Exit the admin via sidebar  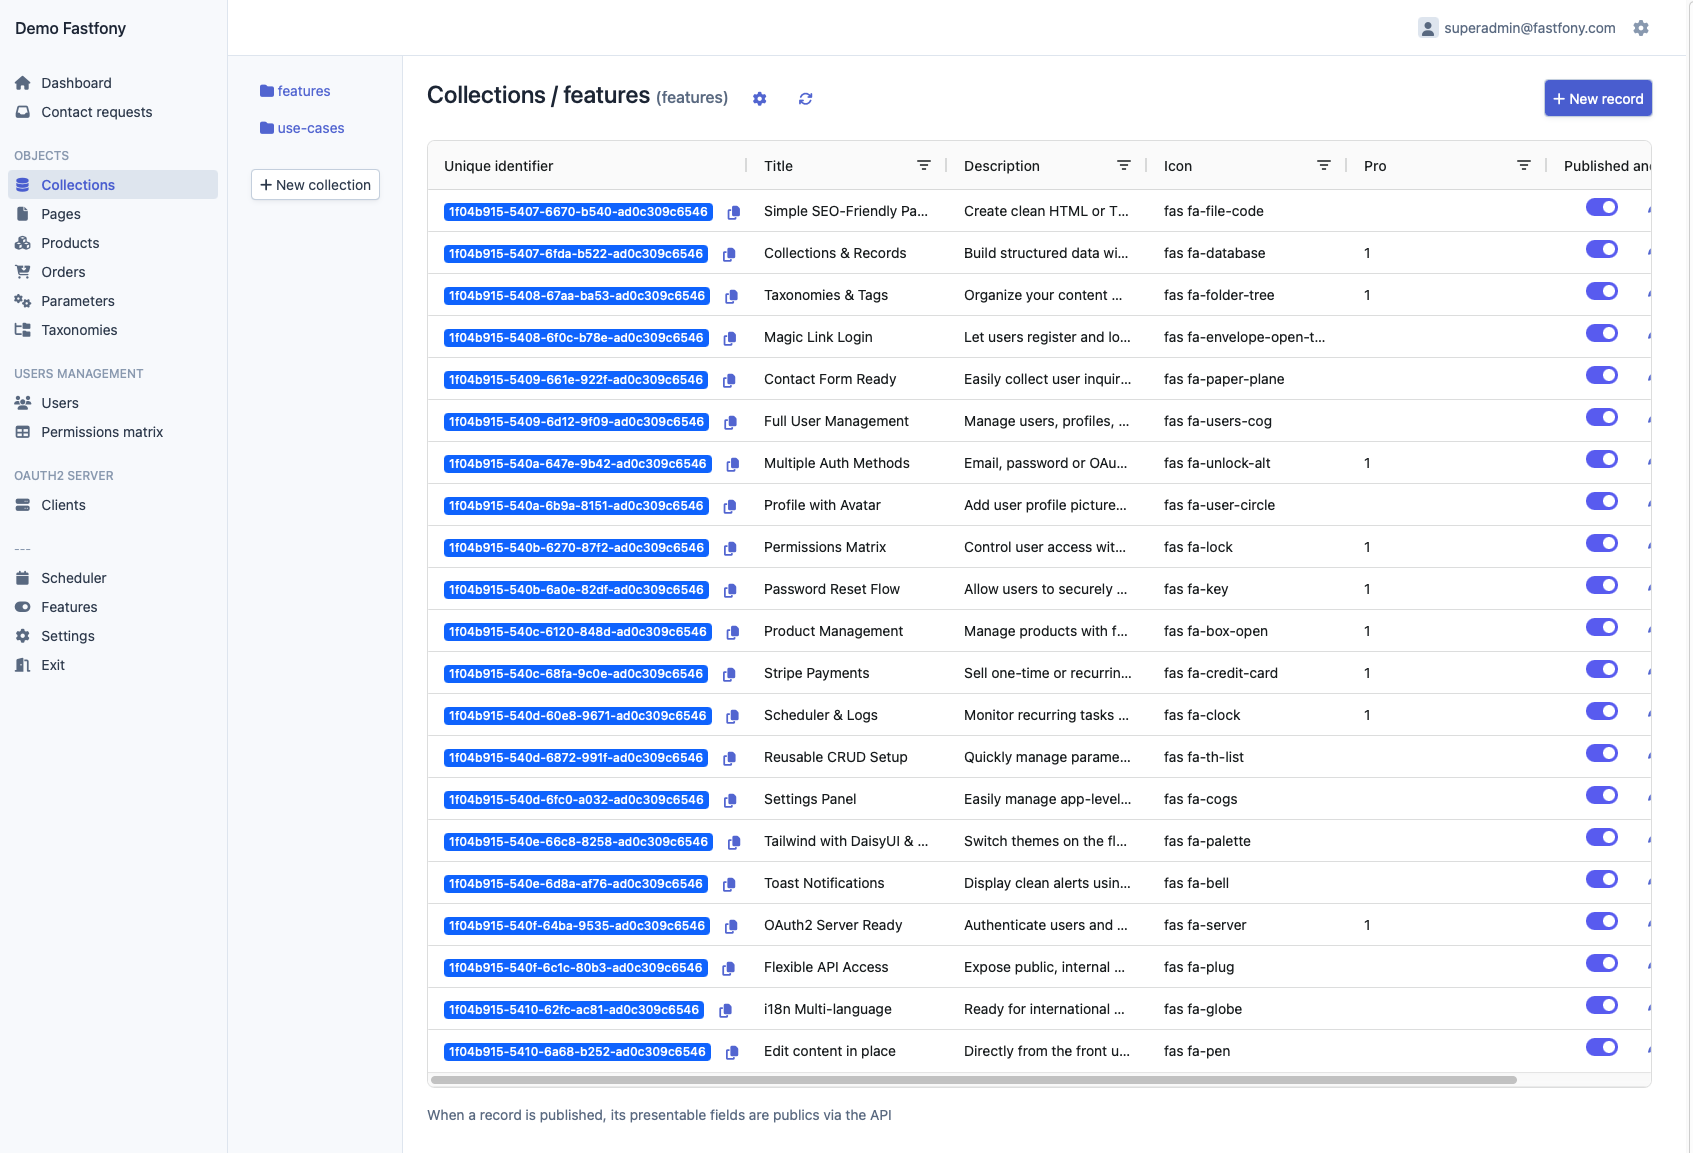113,665
